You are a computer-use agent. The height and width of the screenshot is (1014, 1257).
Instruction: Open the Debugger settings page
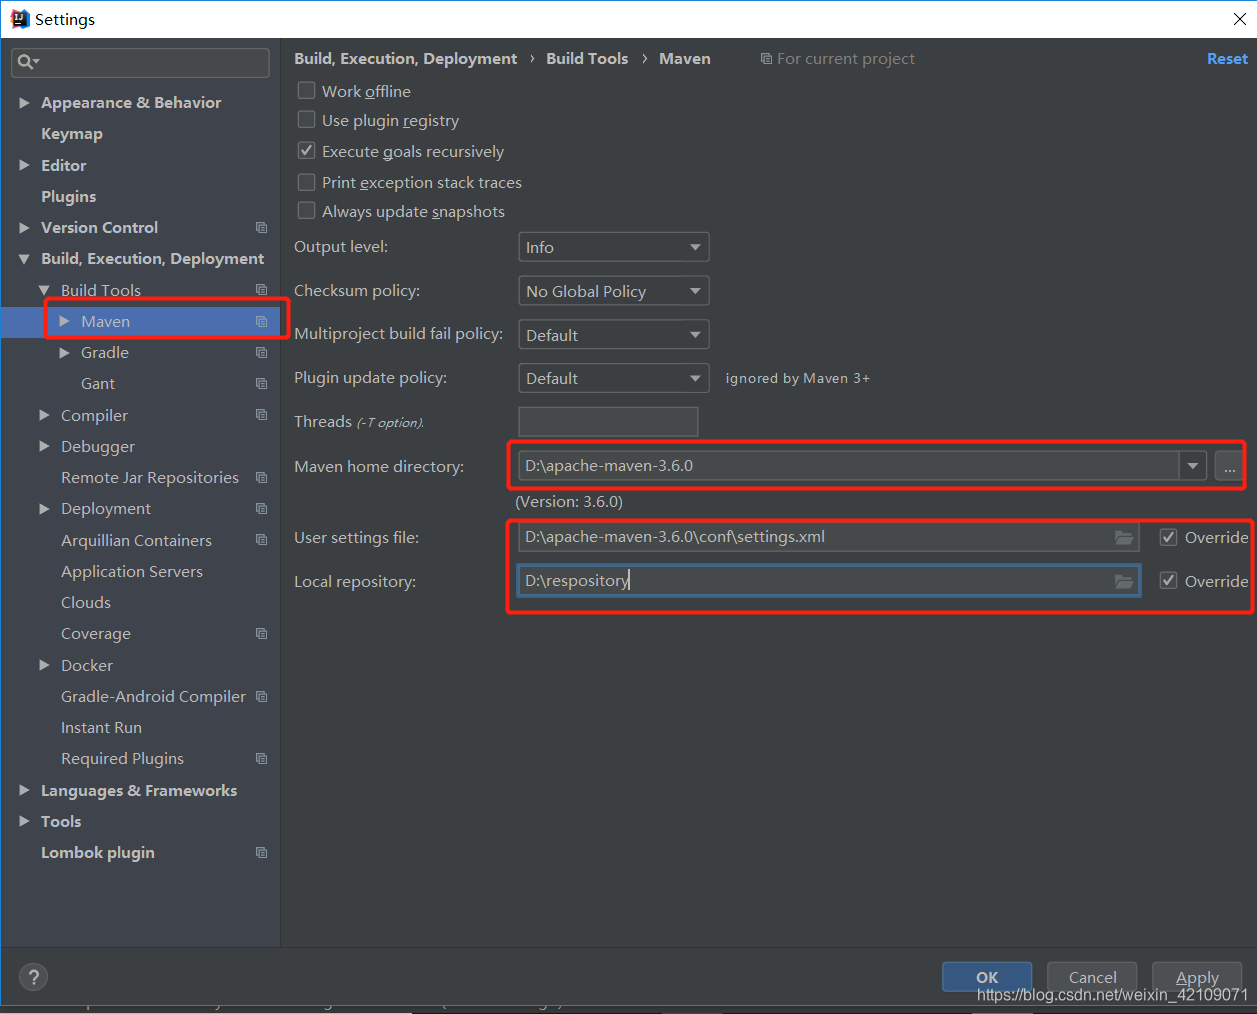(x=98, y=447)
